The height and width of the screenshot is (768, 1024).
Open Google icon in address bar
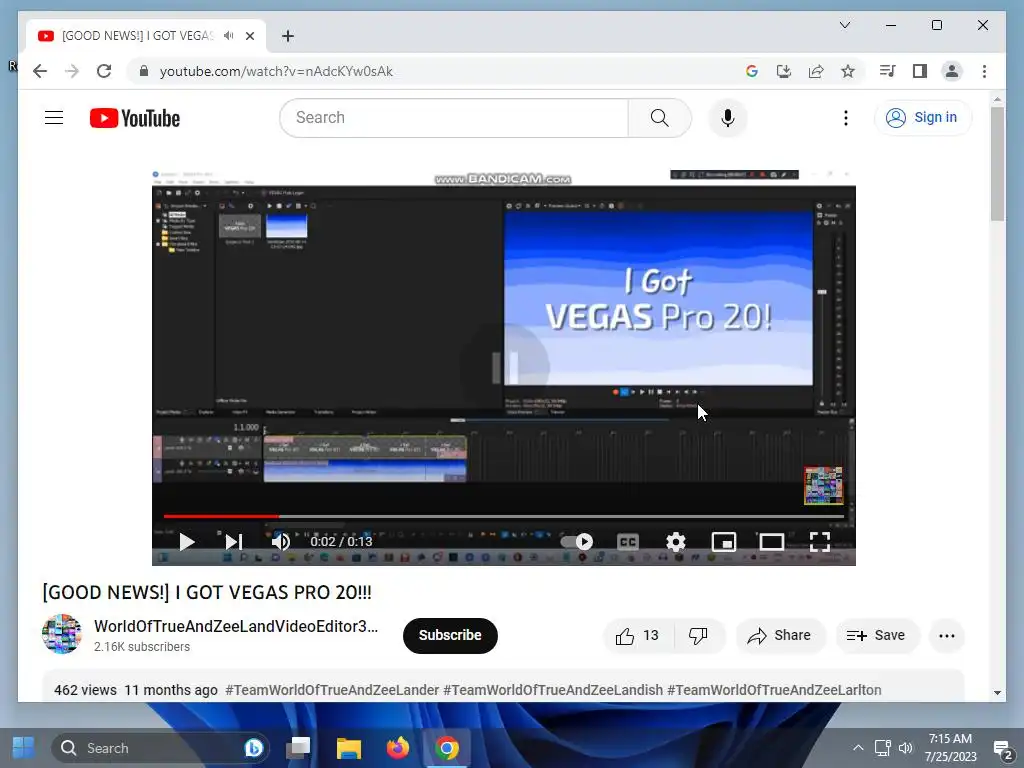click(x=752, y=71)
